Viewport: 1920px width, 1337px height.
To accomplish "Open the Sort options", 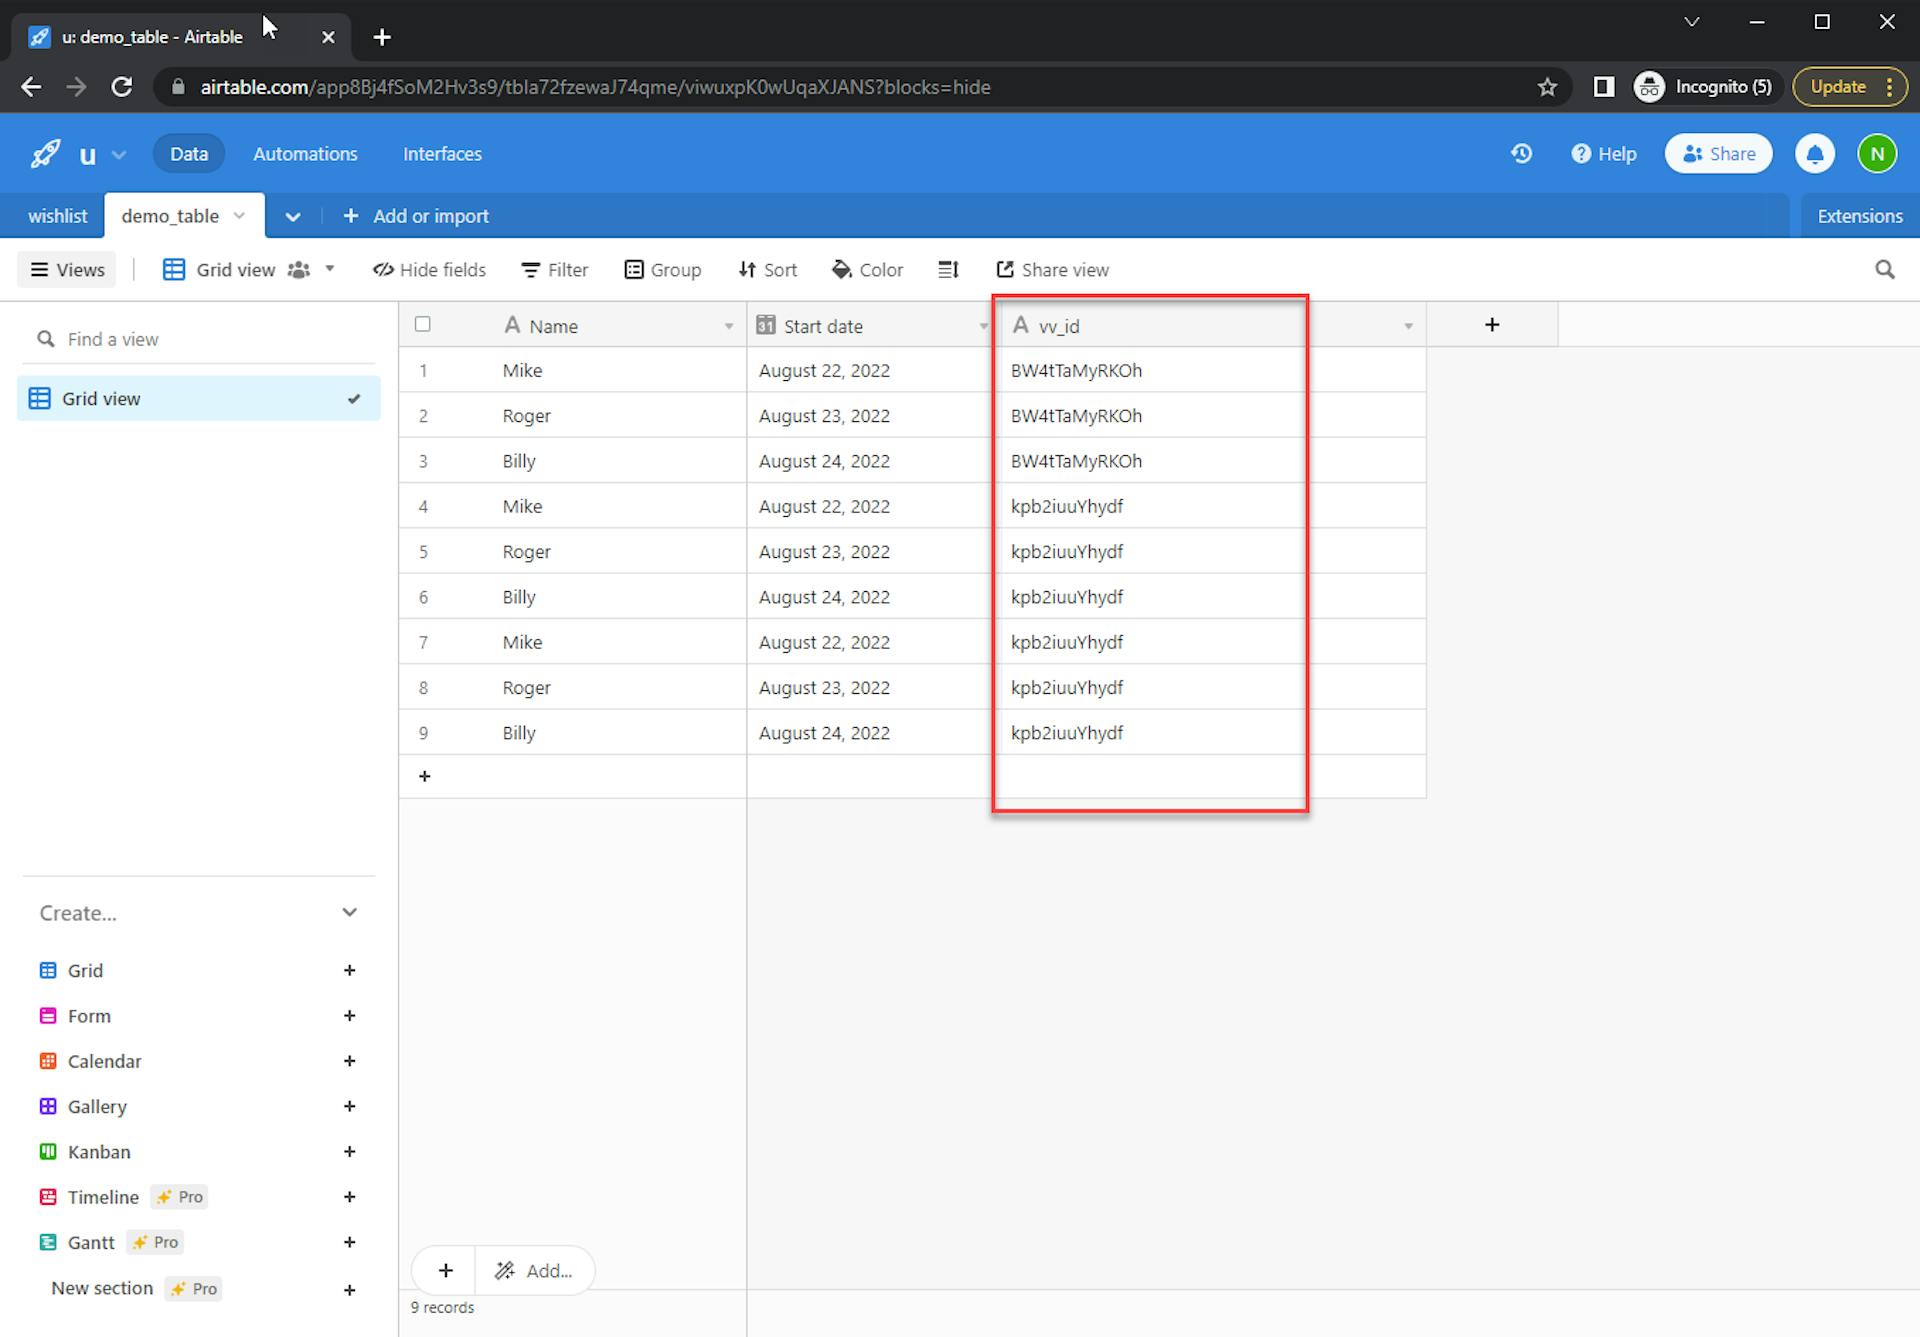I will tap(767, 269).
